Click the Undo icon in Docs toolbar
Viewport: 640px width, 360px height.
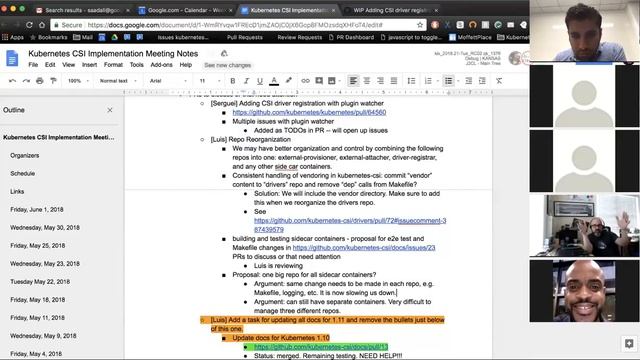13,81
